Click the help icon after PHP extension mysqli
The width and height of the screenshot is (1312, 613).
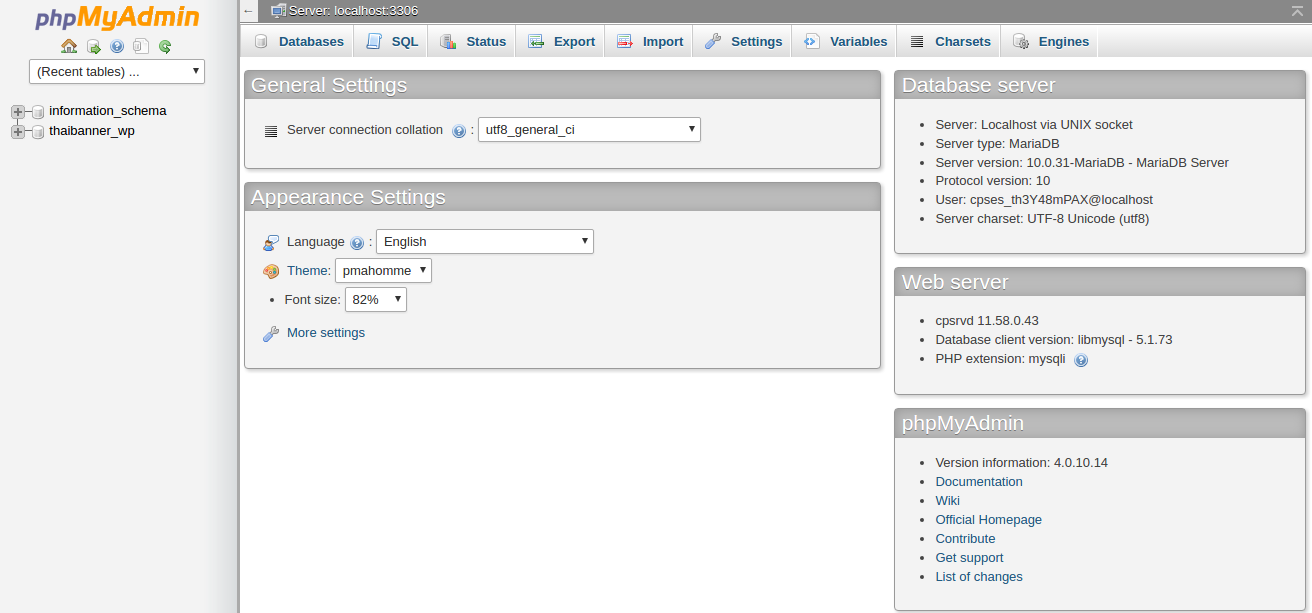(1081, 359)
